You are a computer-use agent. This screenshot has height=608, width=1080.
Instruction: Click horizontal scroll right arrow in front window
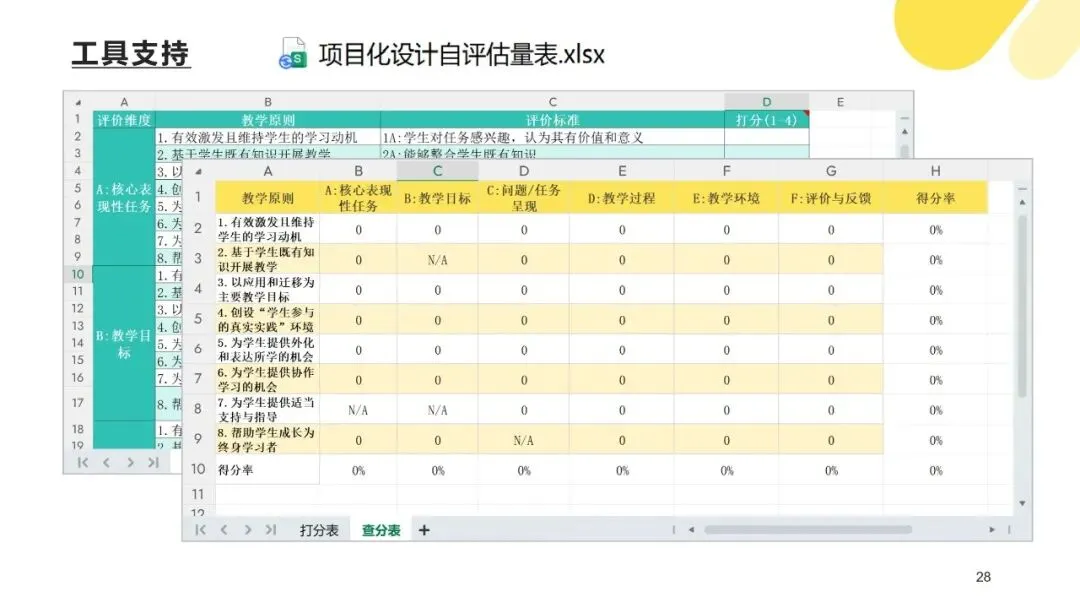point(992,530)
